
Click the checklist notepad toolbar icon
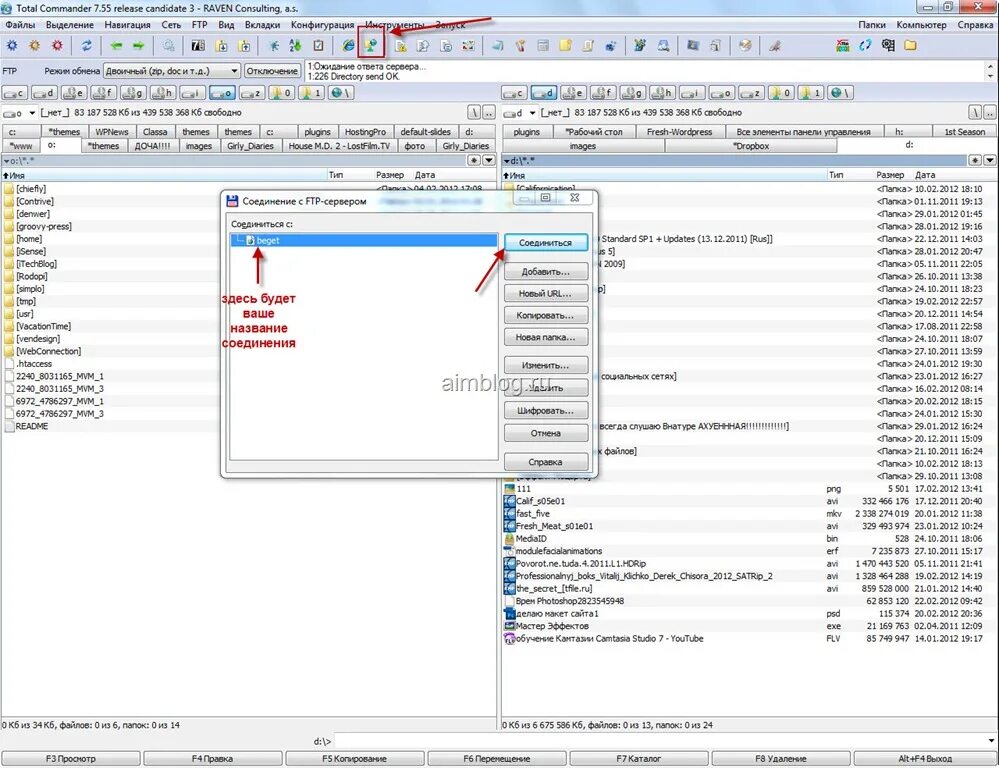(x=318, y=45)
